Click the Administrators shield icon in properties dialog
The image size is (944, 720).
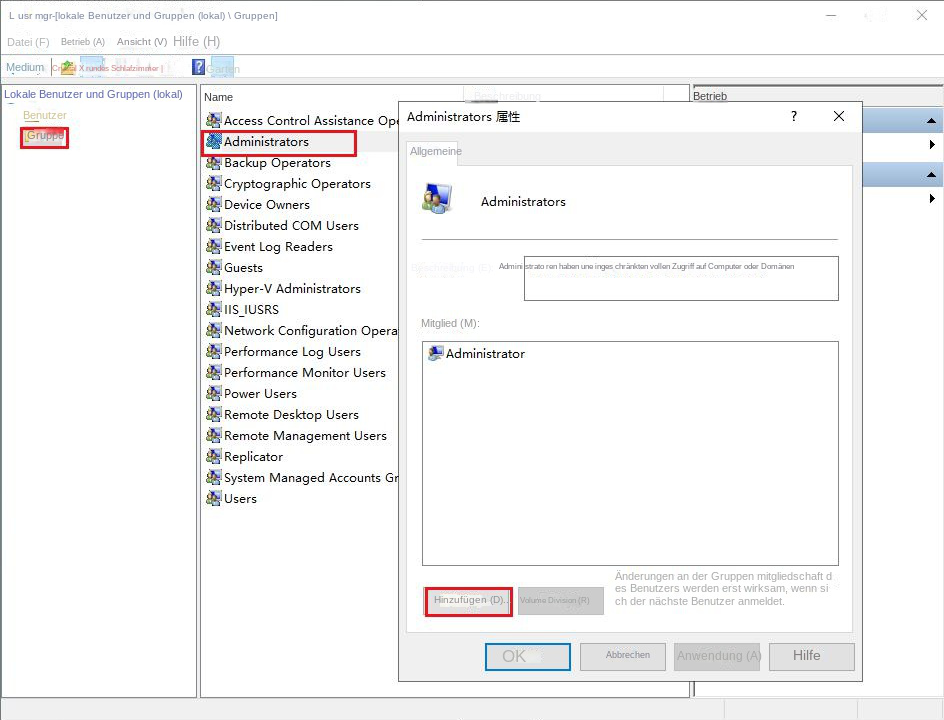pyautogui.click(x=437, y=198)
